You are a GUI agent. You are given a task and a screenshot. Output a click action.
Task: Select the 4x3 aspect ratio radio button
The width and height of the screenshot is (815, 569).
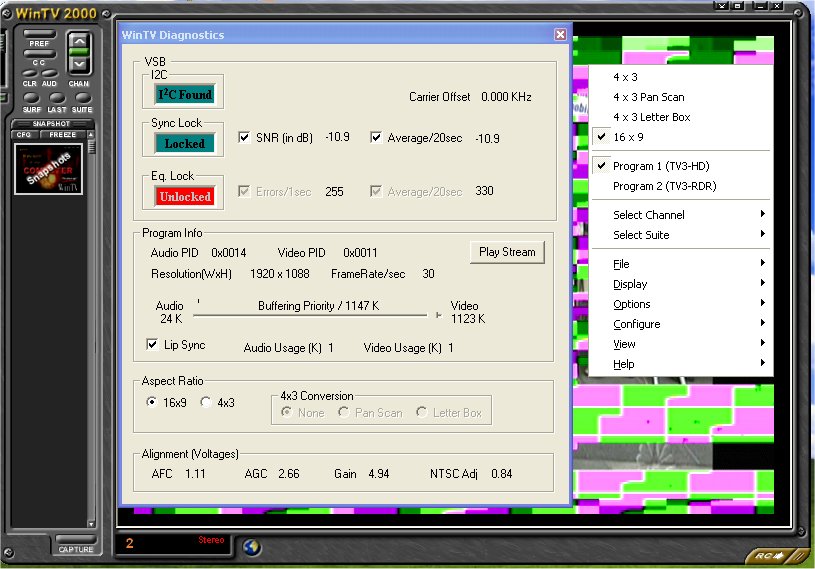(206, 403)
